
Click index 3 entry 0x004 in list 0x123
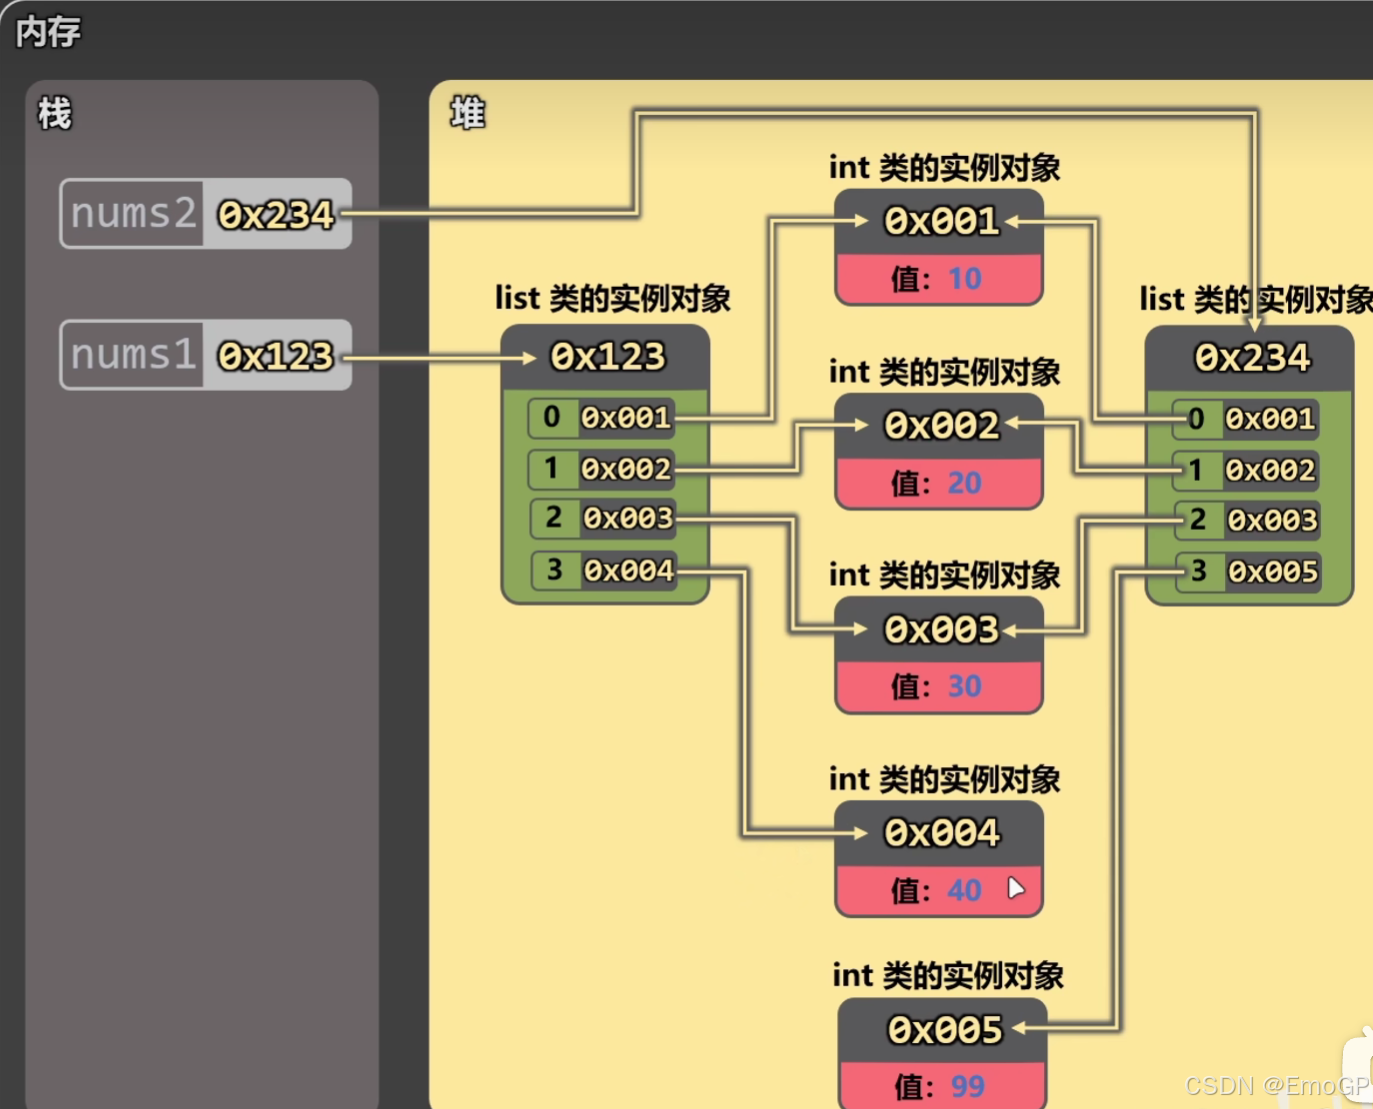click(604, 570)
